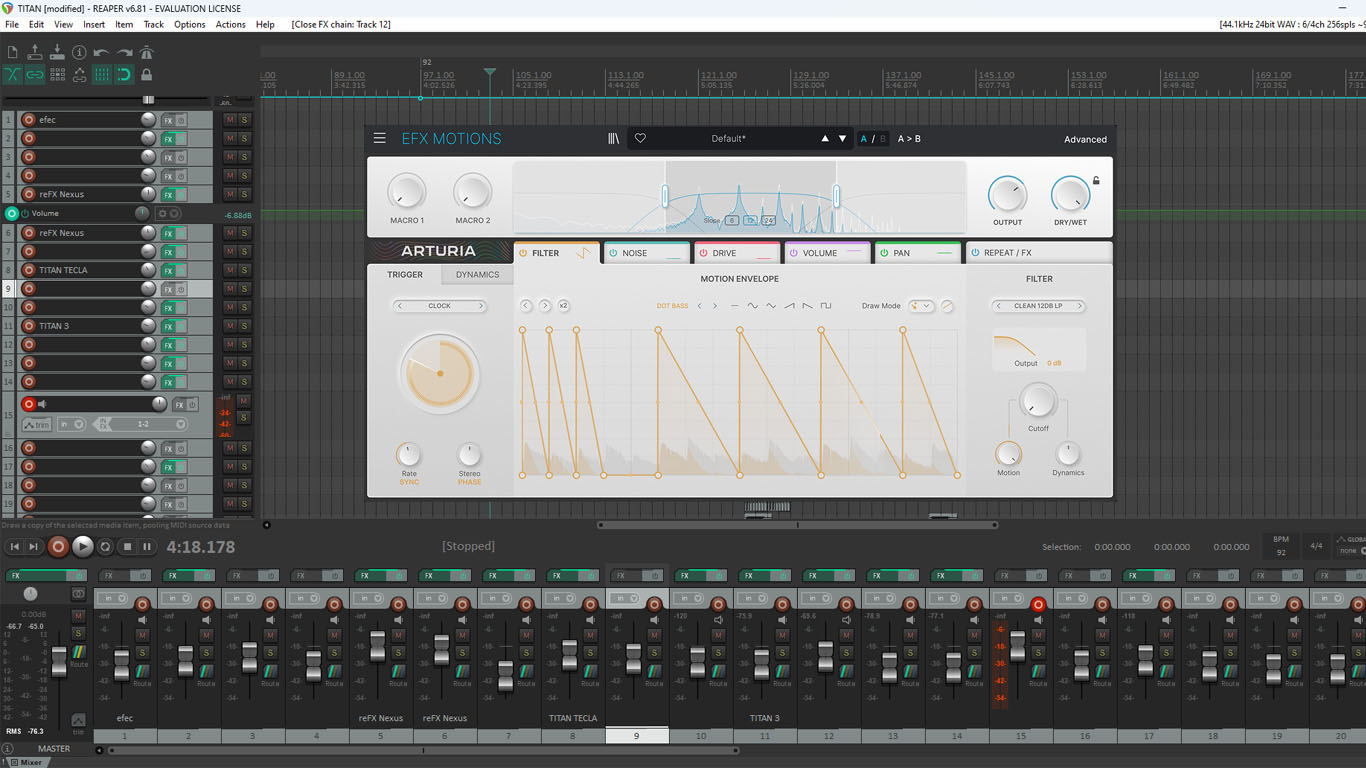The image size is (1366, 768).
Task: Click the Open Project upload-arrow icon
Action: pos(35,52)
